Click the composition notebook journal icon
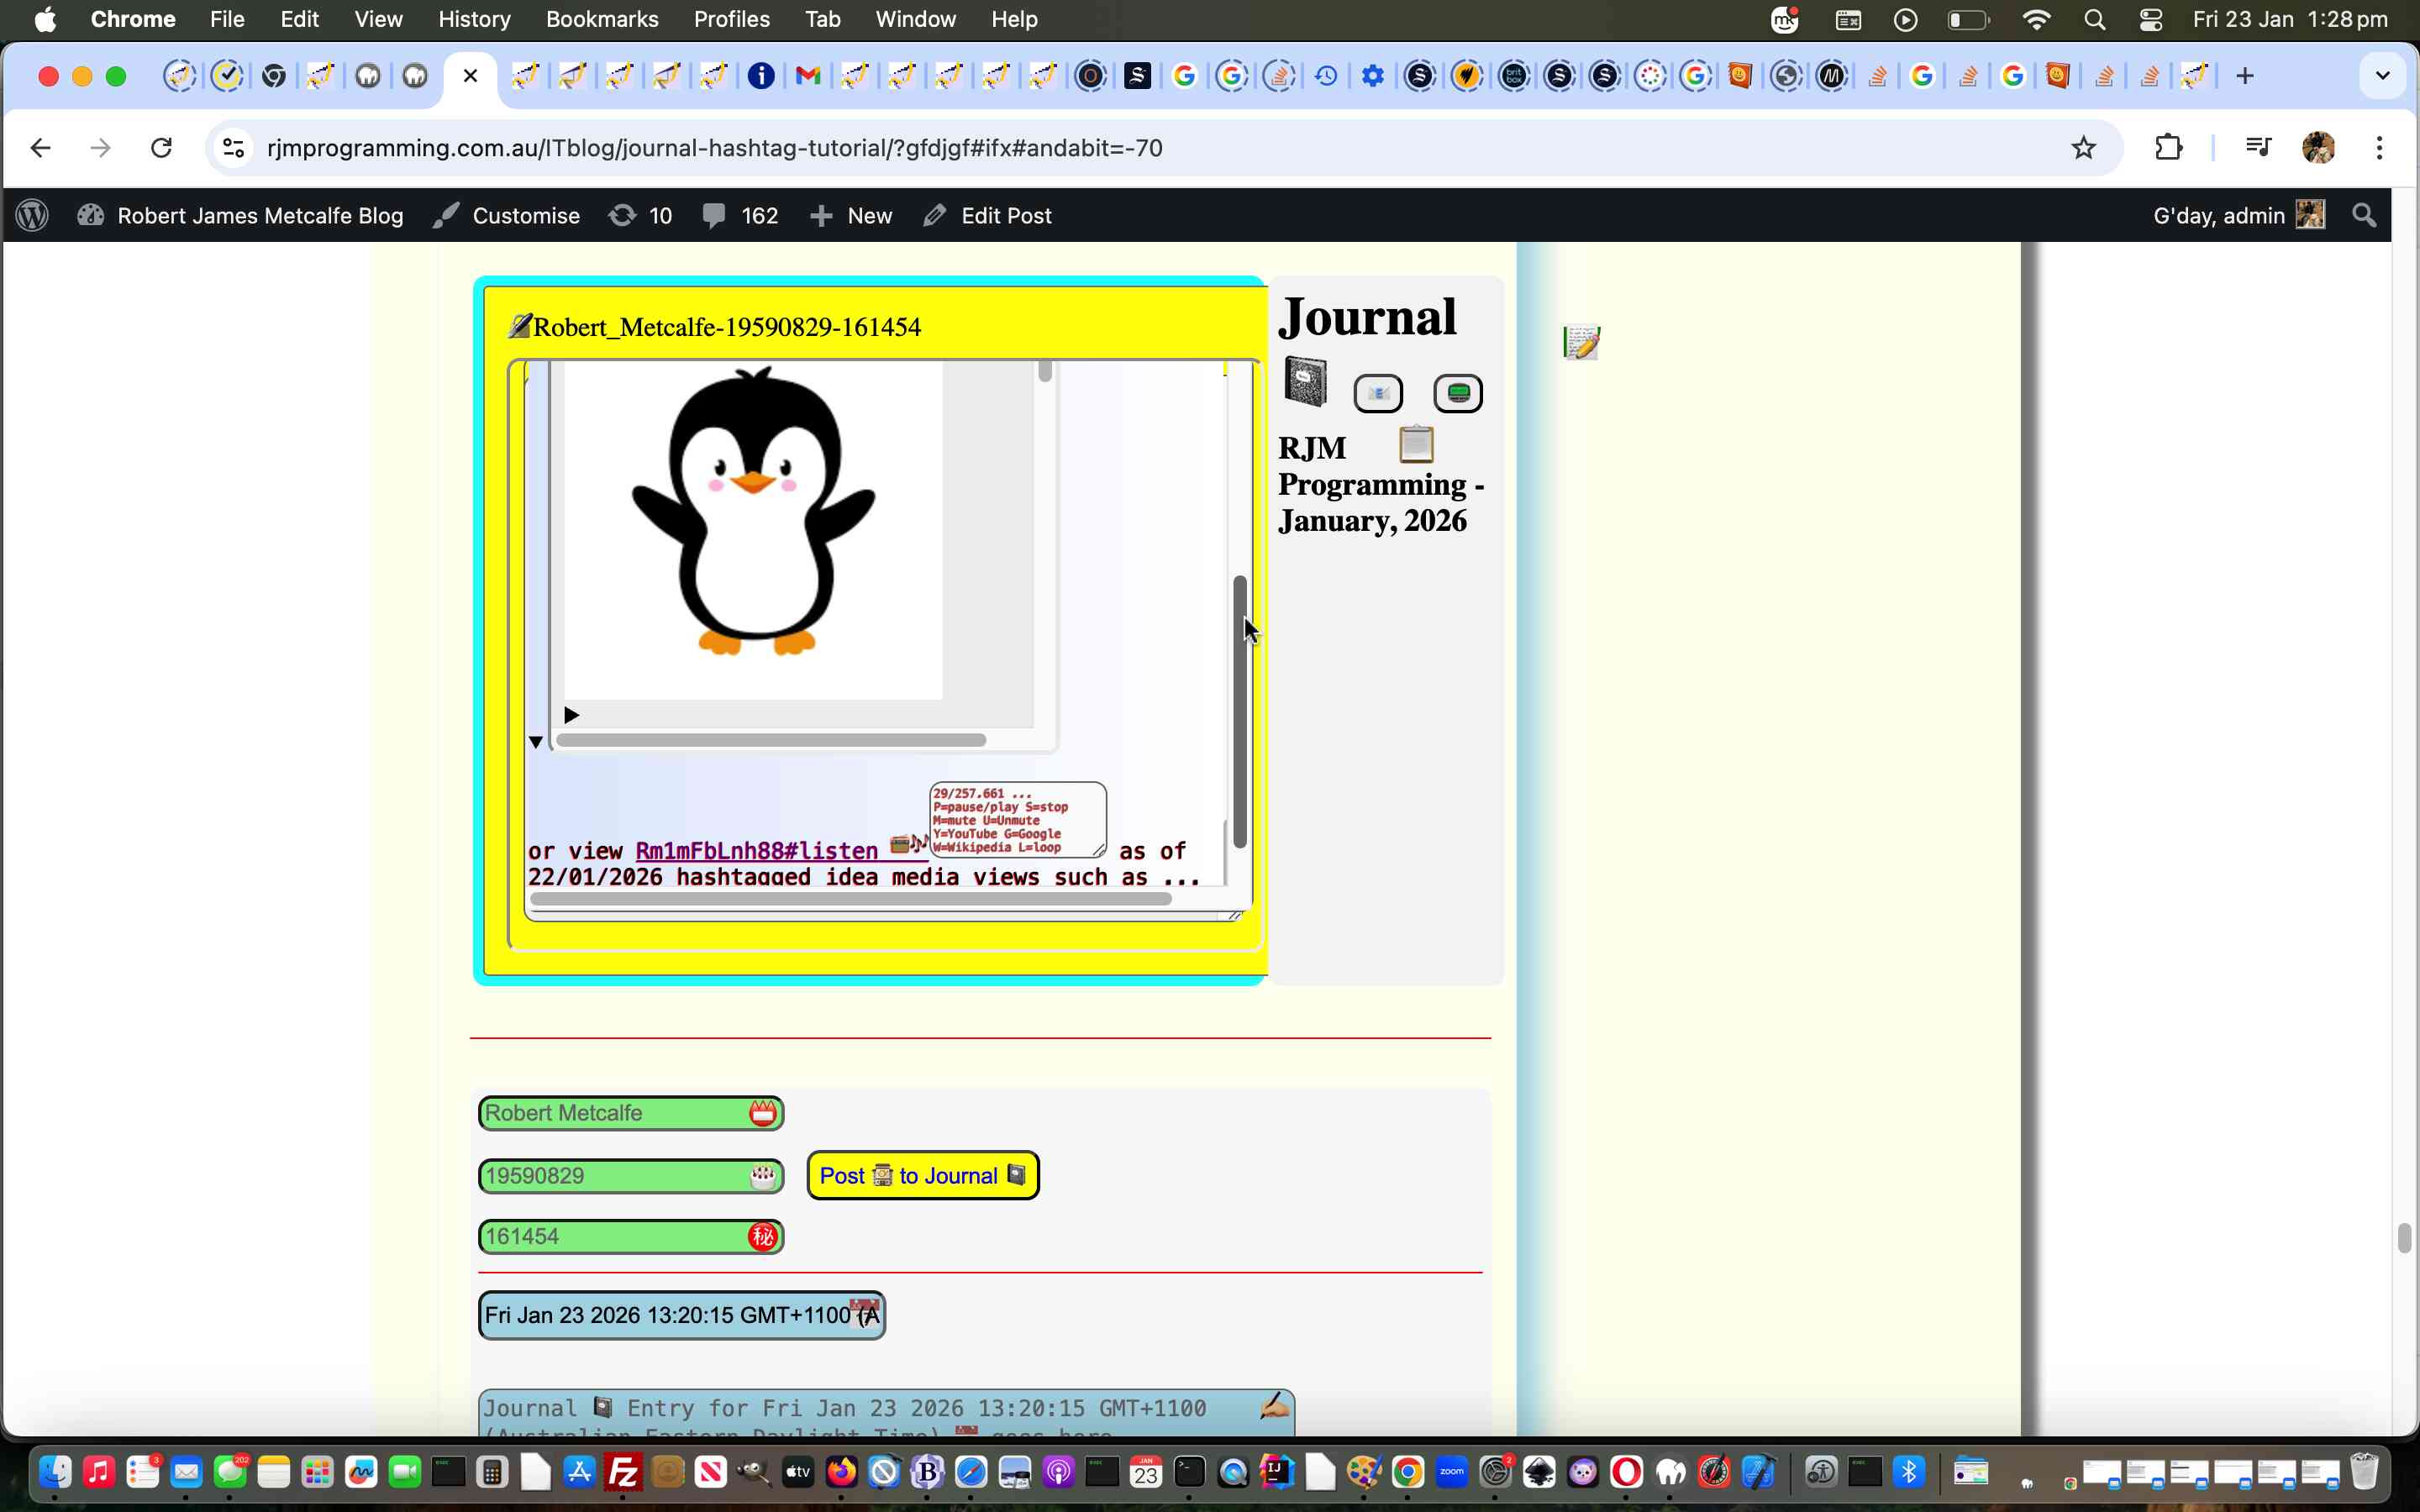The image size is (2420, 1512). tap(1305, 381)
